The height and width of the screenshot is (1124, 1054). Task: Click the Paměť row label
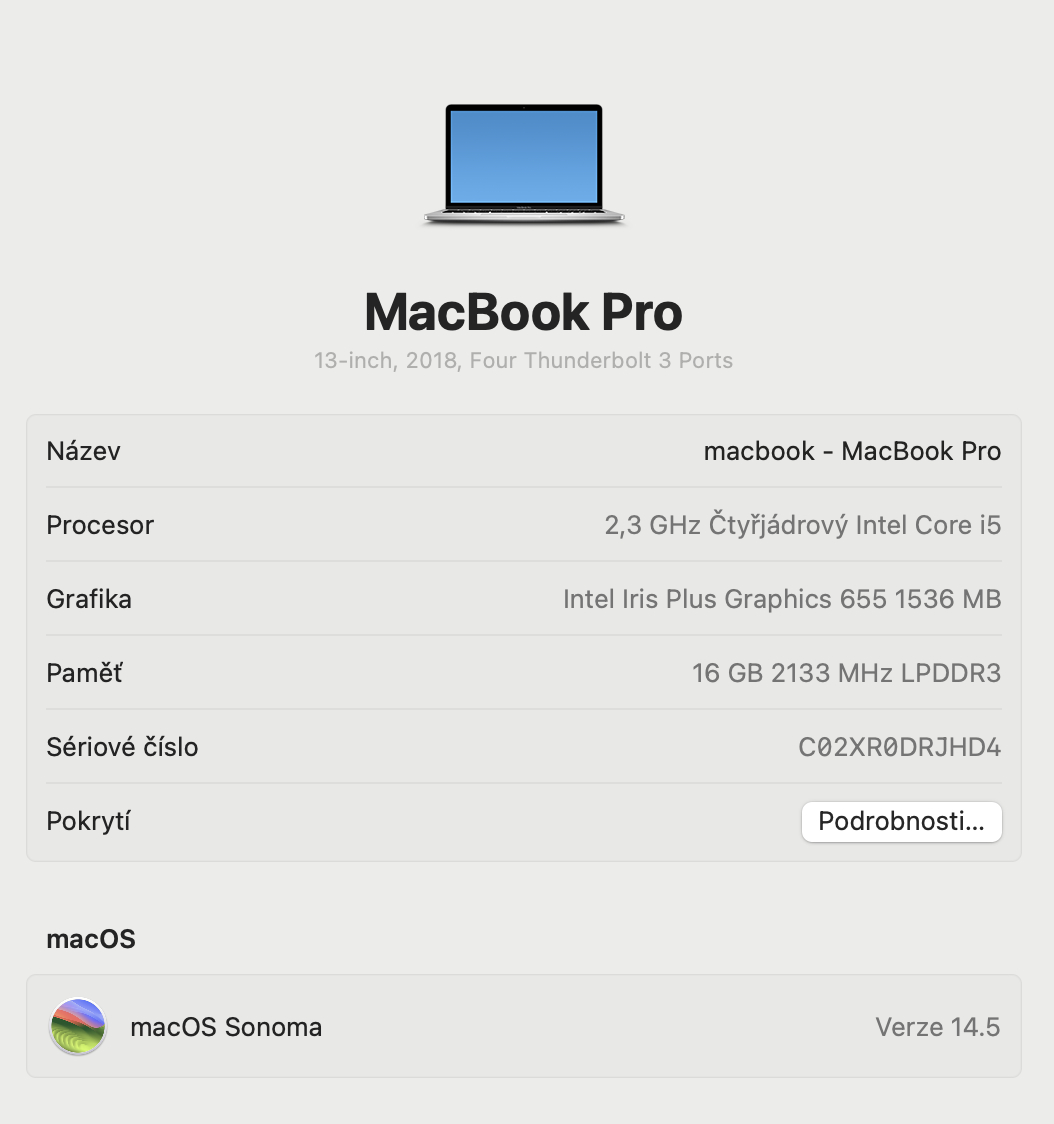tap(85, 672)
